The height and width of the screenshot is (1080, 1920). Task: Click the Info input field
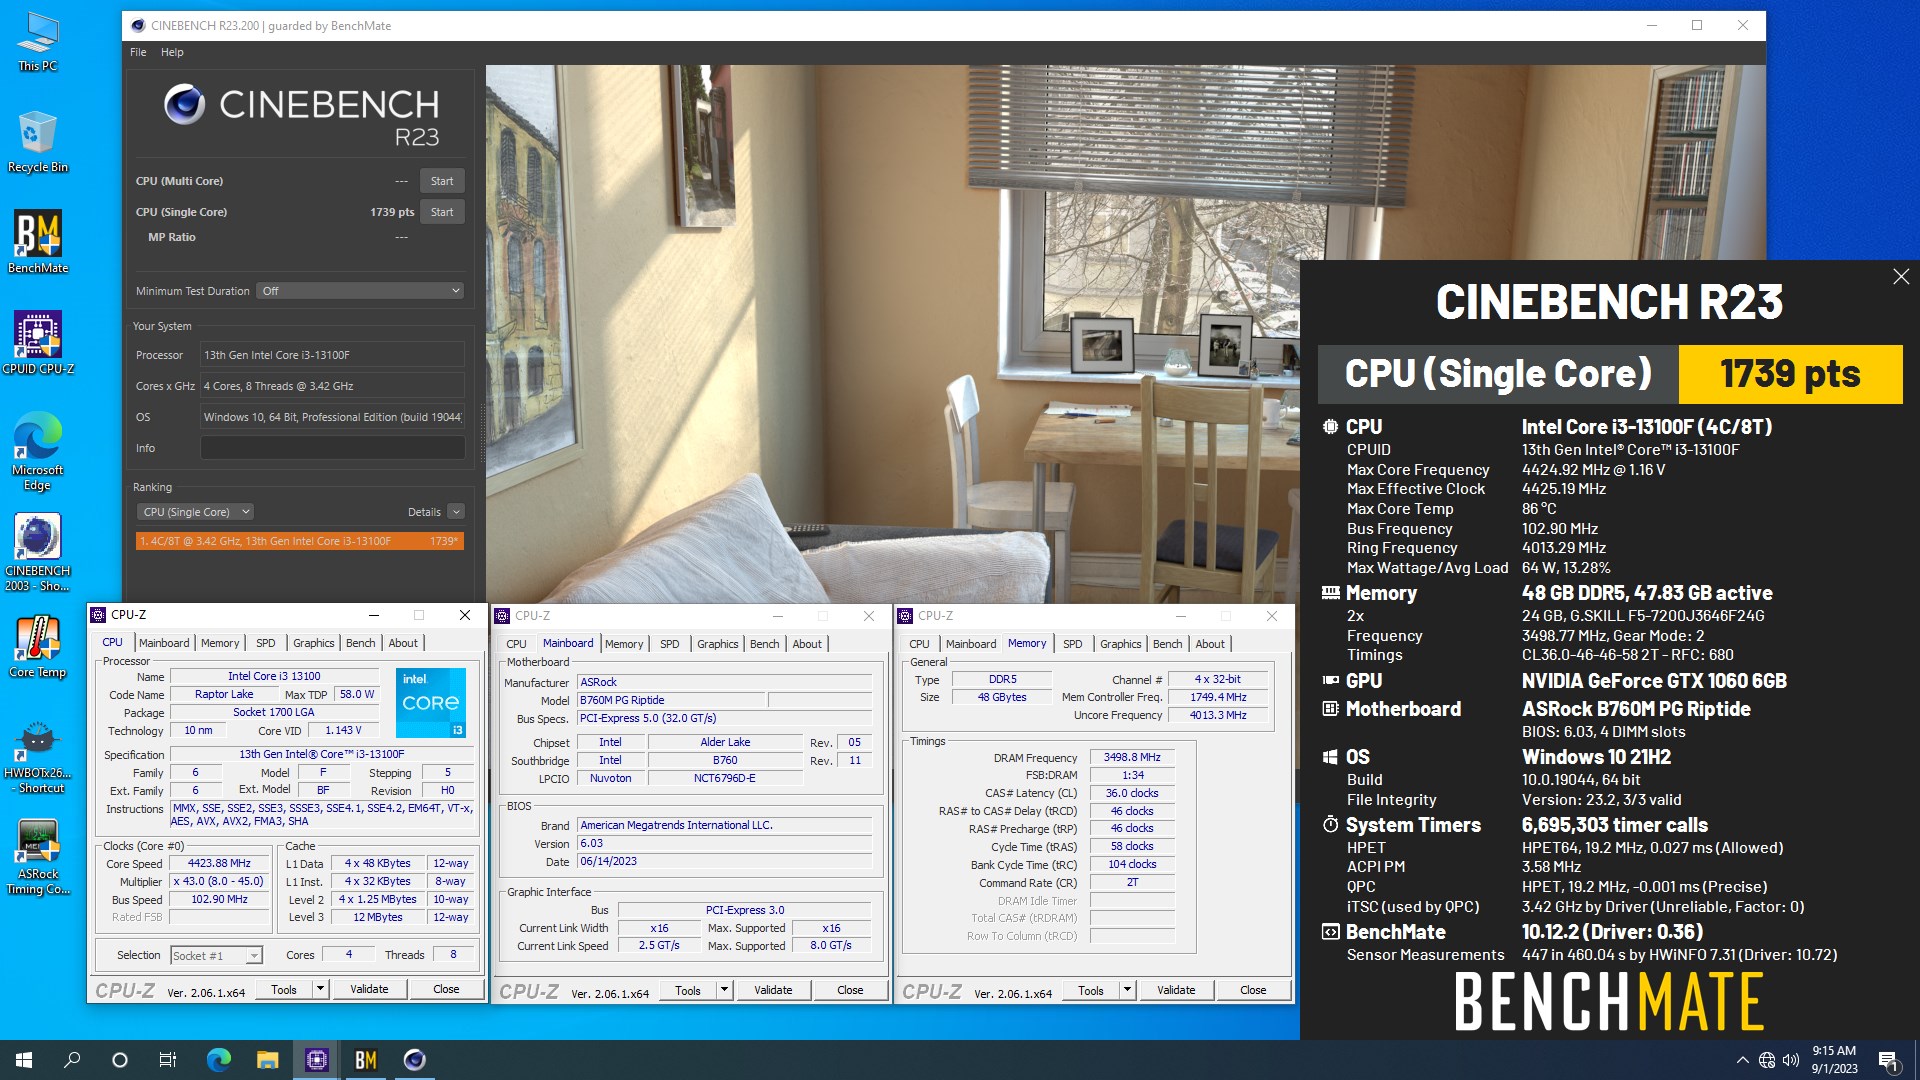tap(332, 448)
